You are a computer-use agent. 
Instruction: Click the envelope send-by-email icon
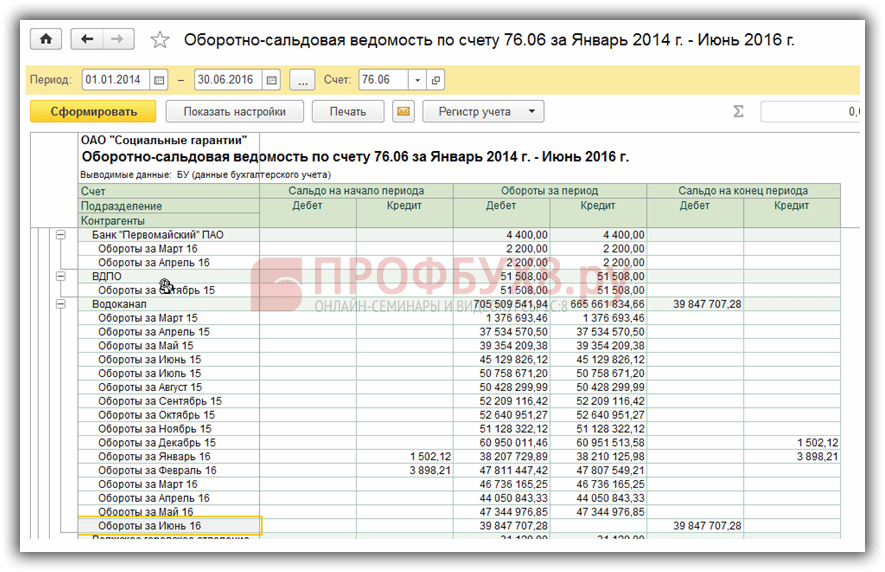404,112
